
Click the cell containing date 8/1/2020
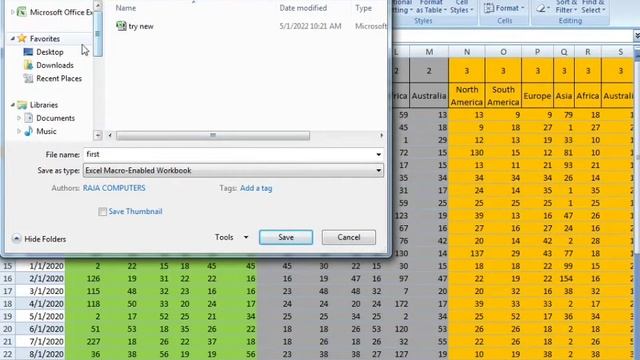point(40,354)
